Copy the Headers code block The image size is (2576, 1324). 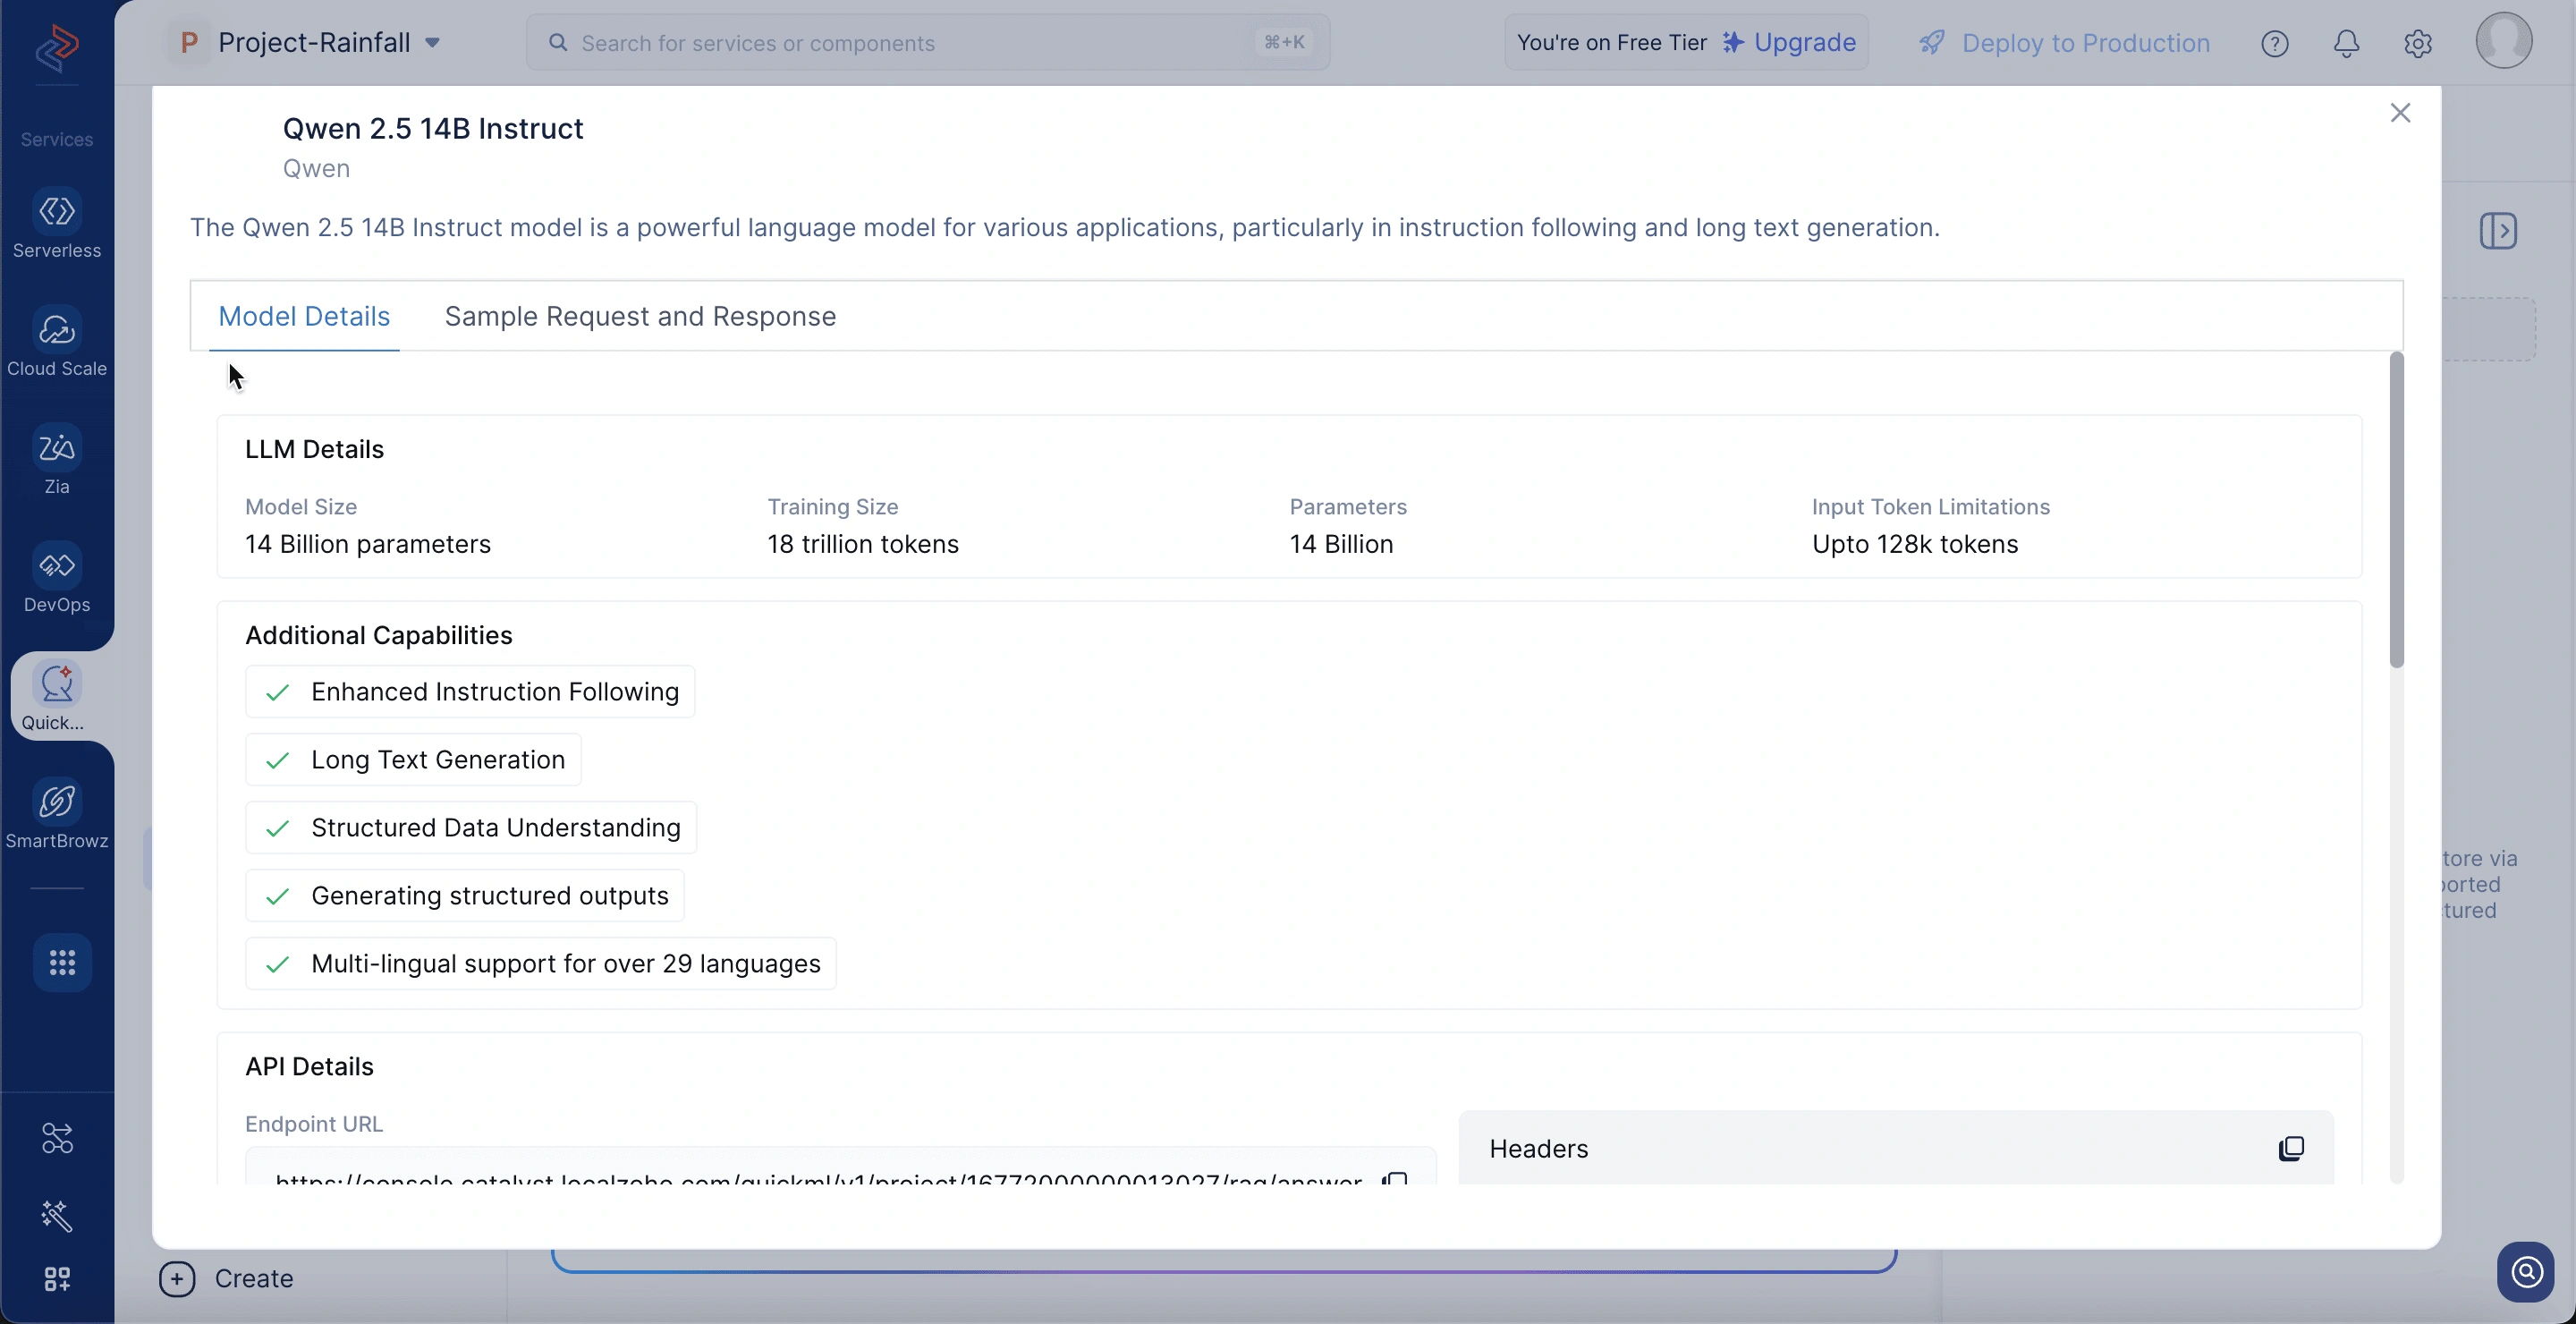click(2291, 1149)
